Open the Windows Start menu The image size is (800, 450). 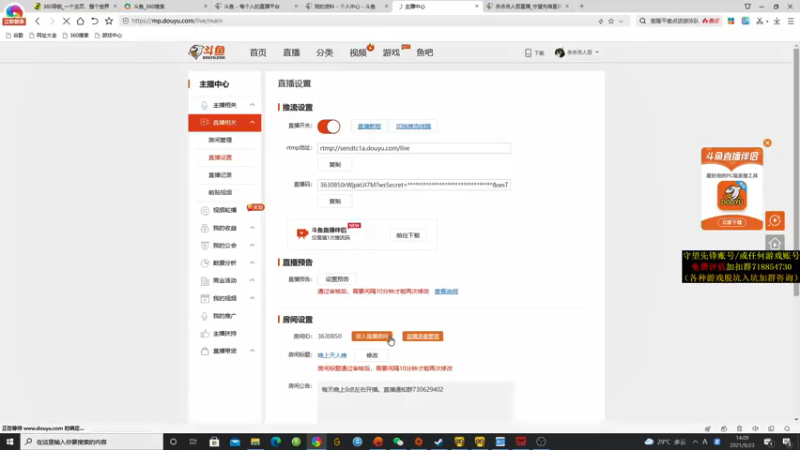[x=9, y=442]
